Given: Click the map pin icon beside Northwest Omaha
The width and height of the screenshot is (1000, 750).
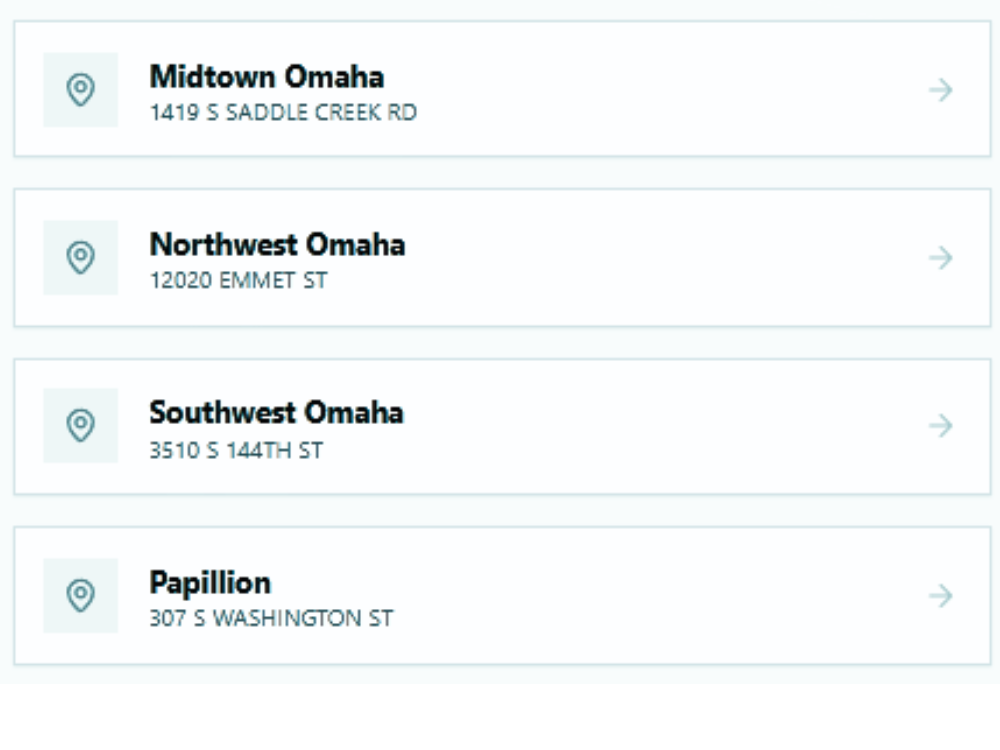Looking at the screenshot, I should (80, 258).
